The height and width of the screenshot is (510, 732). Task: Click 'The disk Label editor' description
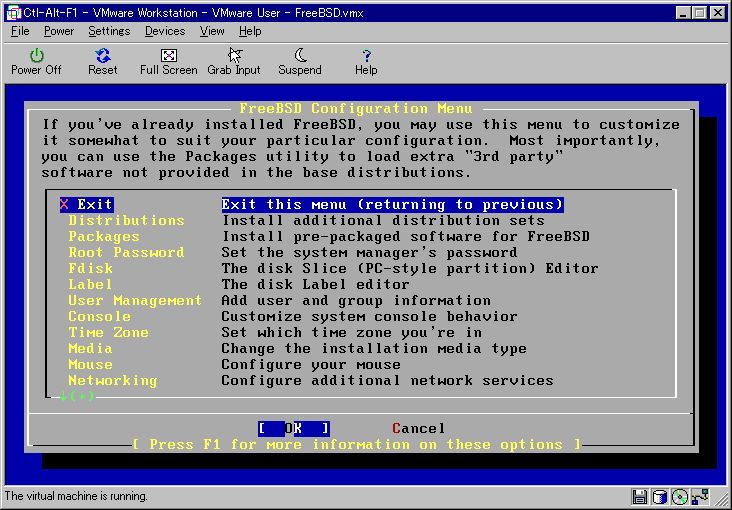coord(315,284)
